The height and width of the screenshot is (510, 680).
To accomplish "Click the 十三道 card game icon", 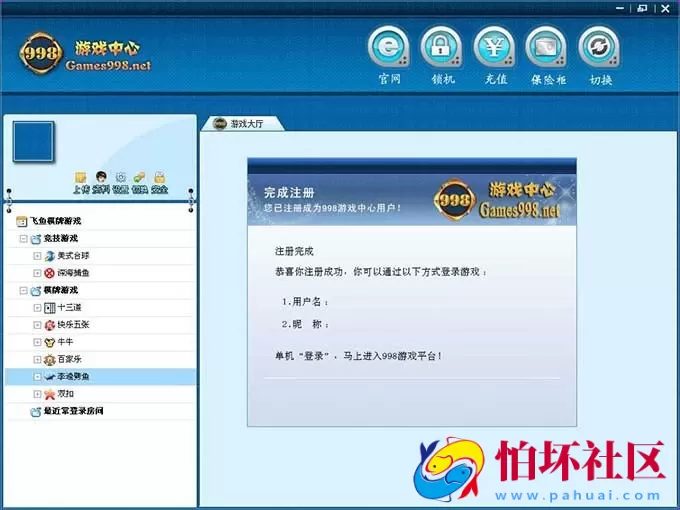I will click(50, 308).
